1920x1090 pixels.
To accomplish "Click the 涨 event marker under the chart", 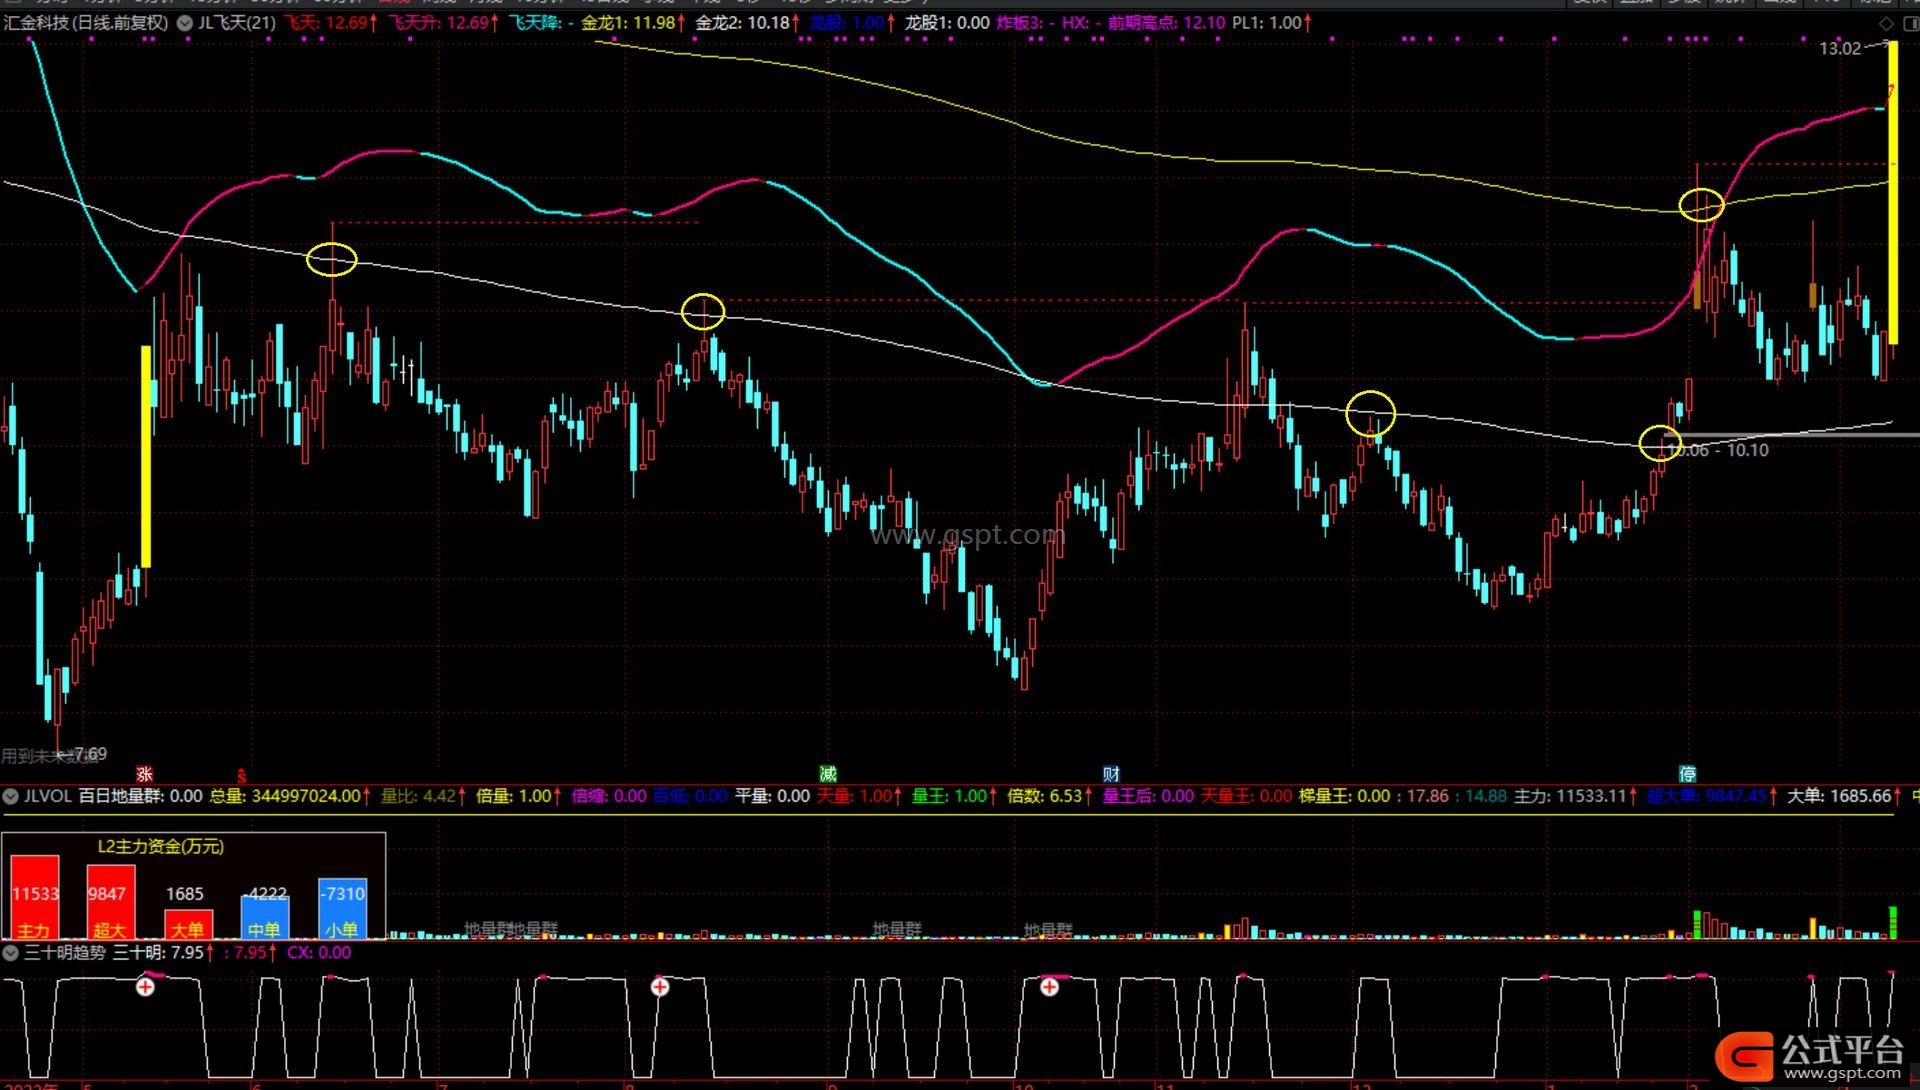I will (x=145, y=774).
